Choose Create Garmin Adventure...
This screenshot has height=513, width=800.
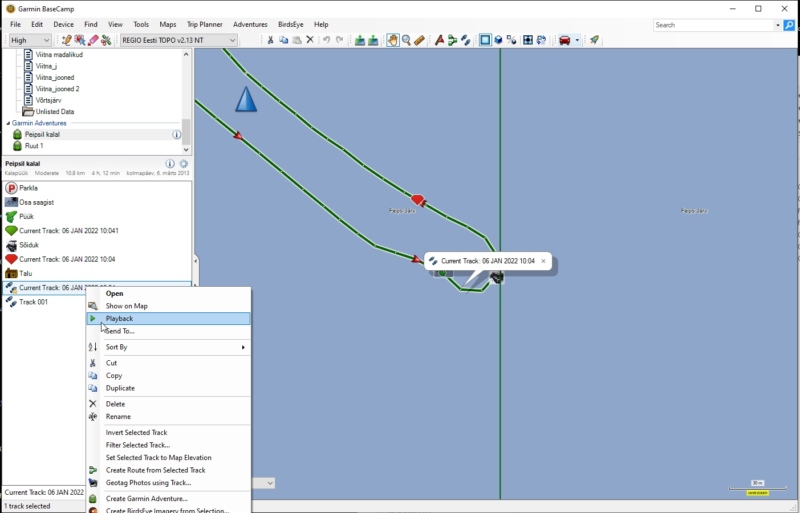click(x=168, y=499)
